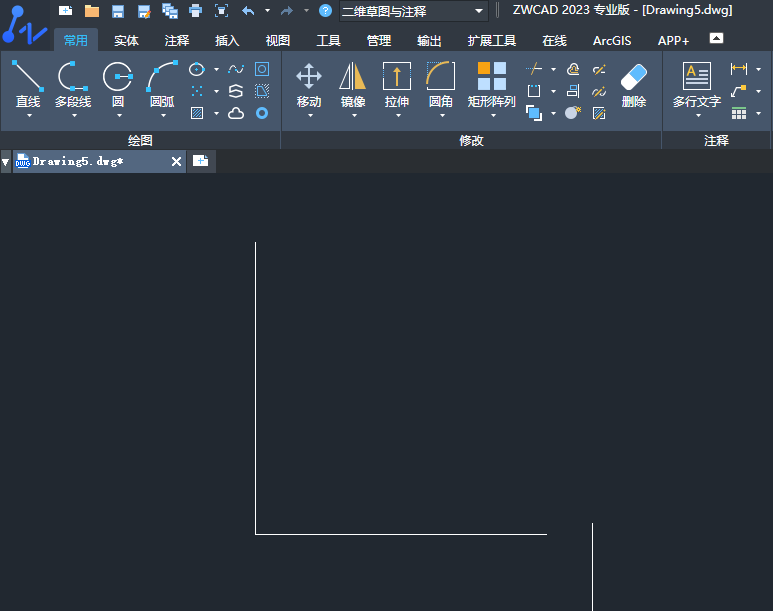Screen dimensions: 773x611
Task: Open the ZWCAD application logo menu
Action: pos(25,25)
